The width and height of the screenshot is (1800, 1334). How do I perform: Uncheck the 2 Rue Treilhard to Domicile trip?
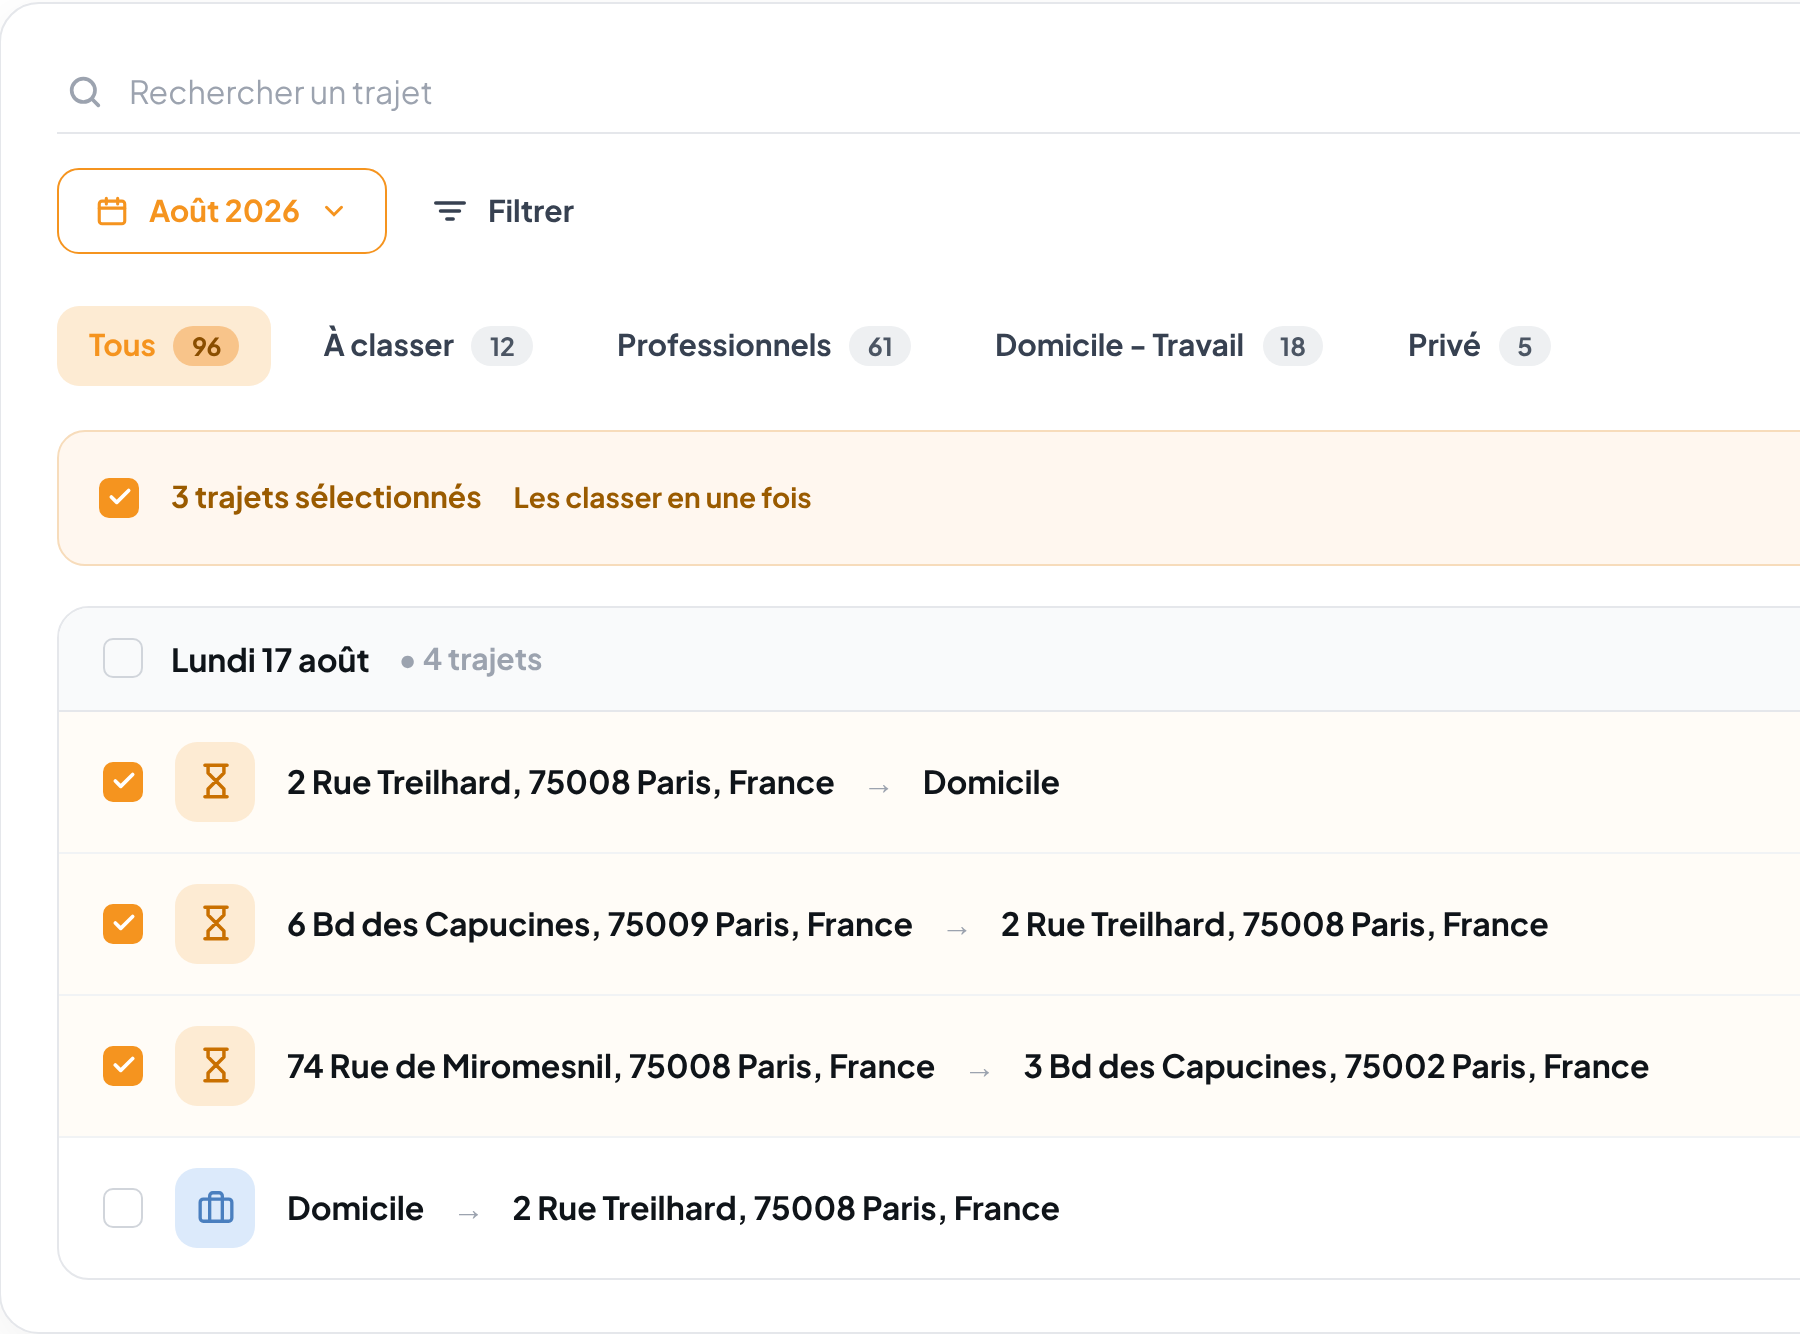[x=123, y=782]
